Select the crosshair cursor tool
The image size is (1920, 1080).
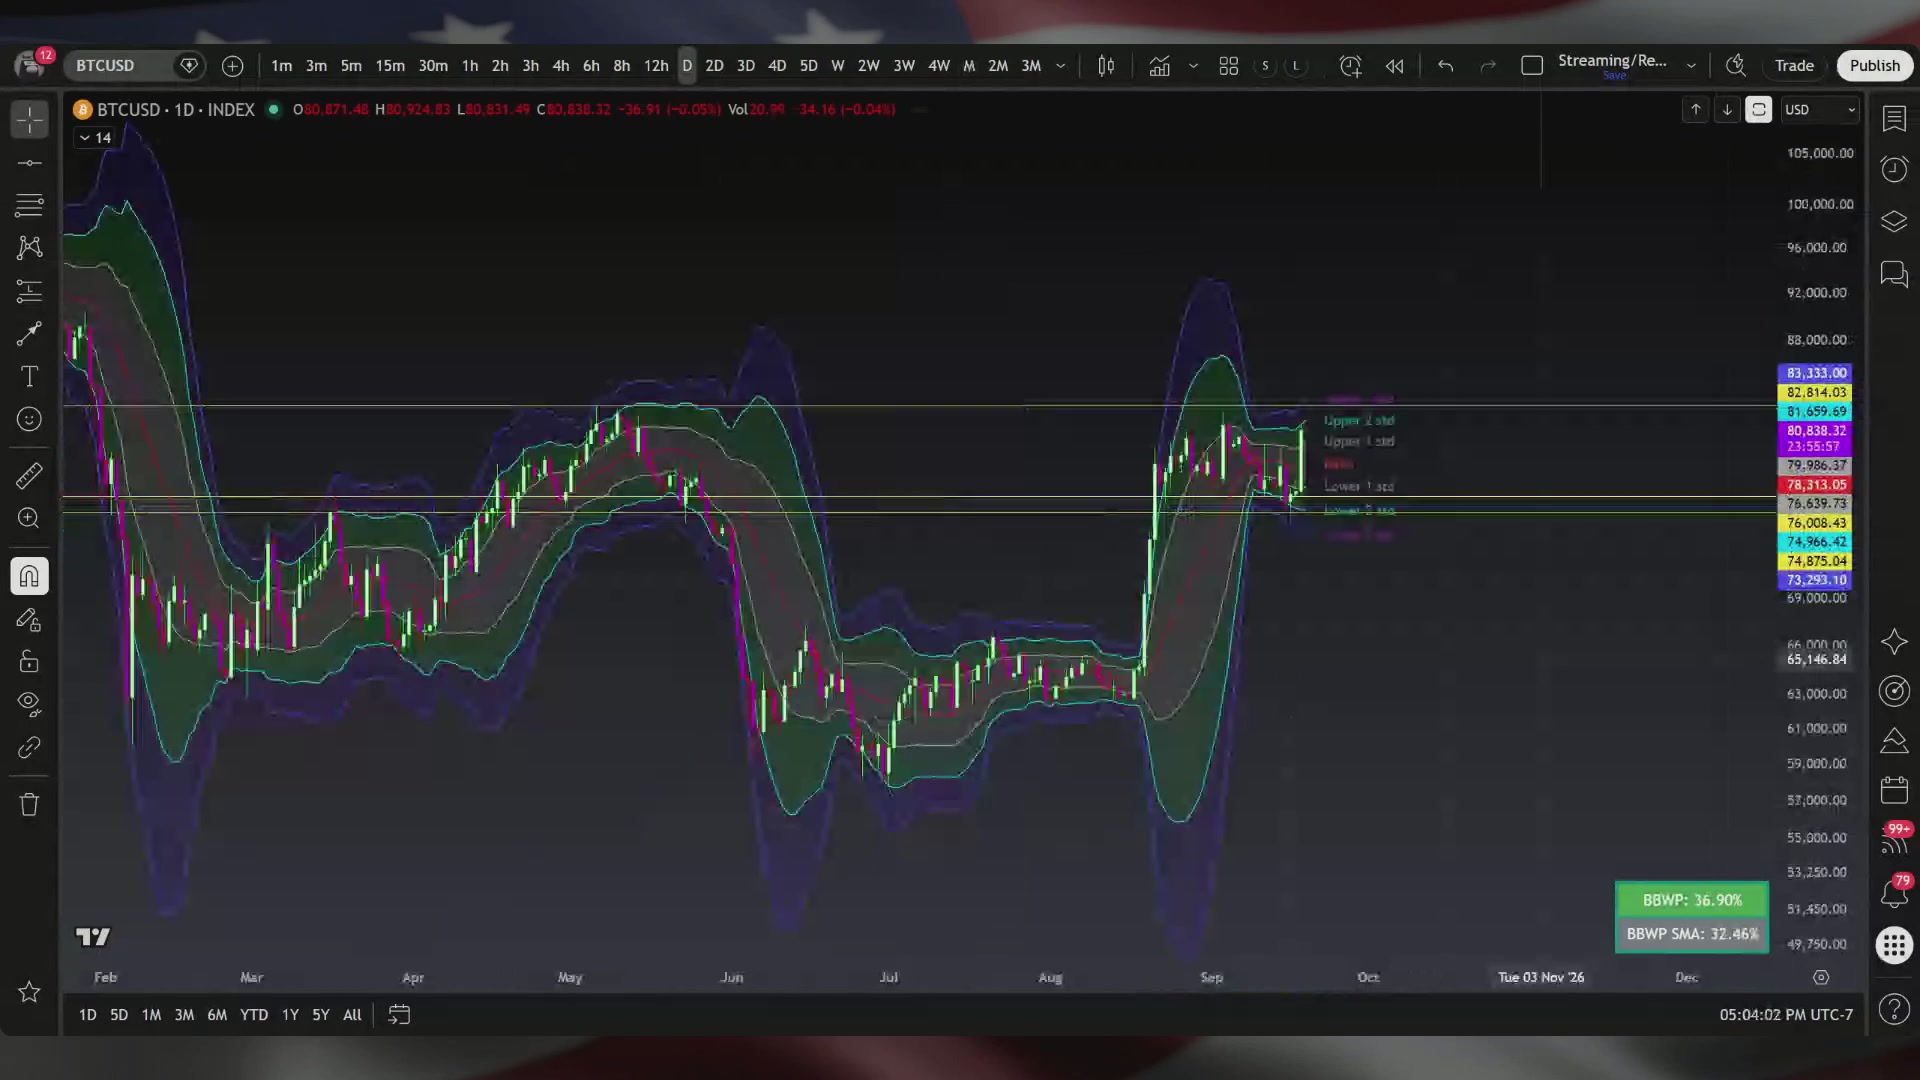[x=29, y=120]
